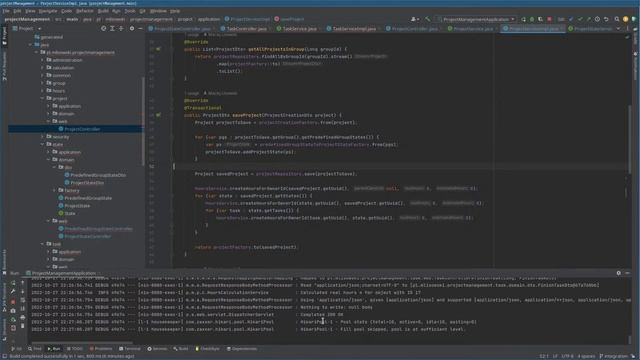This screenshot has height=360, width=640.
Task: Show the hidden editor tabs list
Action: [618, 29]
